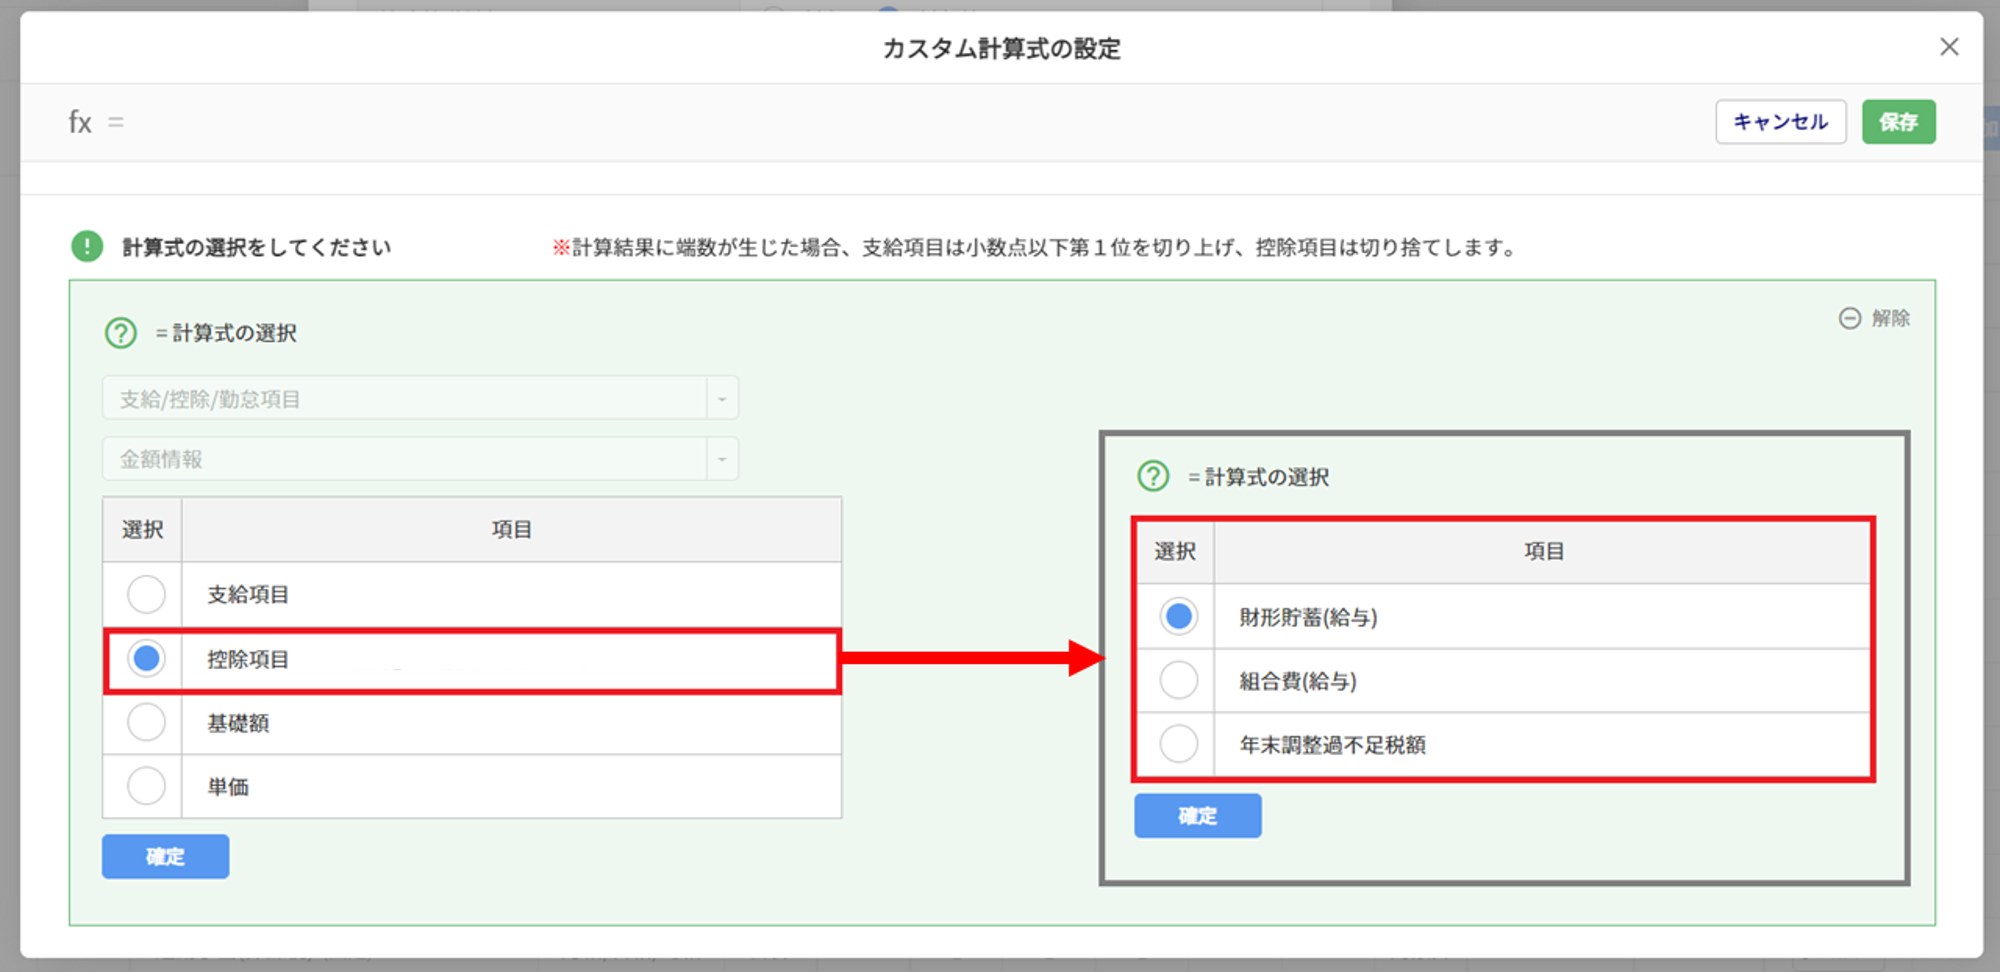Screen dimensions: 2000x972
Task: Click the blue 確定 button under the left table
Action: 165,856
